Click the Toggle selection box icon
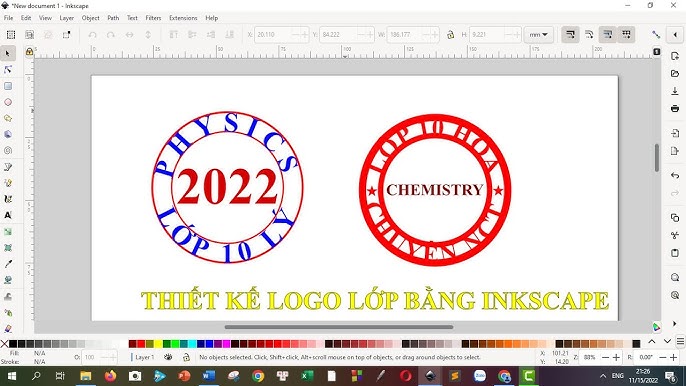This screenshot has height=386, width=686. click(x=66, y=35)
